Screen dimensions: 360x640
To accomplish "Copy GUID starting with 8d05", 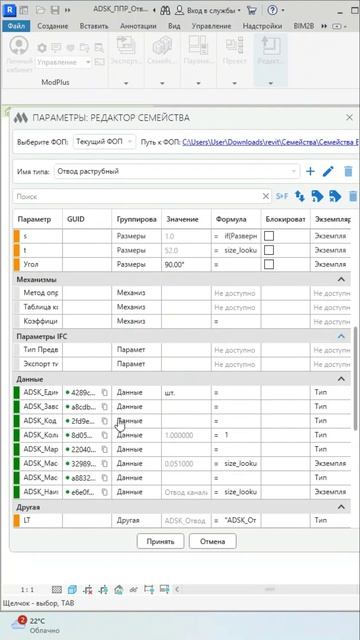I will [104, 435].
